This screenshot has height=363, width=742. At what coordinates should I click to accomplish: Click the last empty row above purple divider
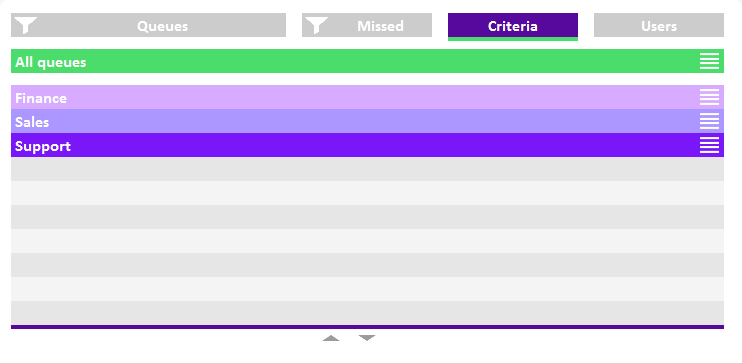(x=367, y=313)
